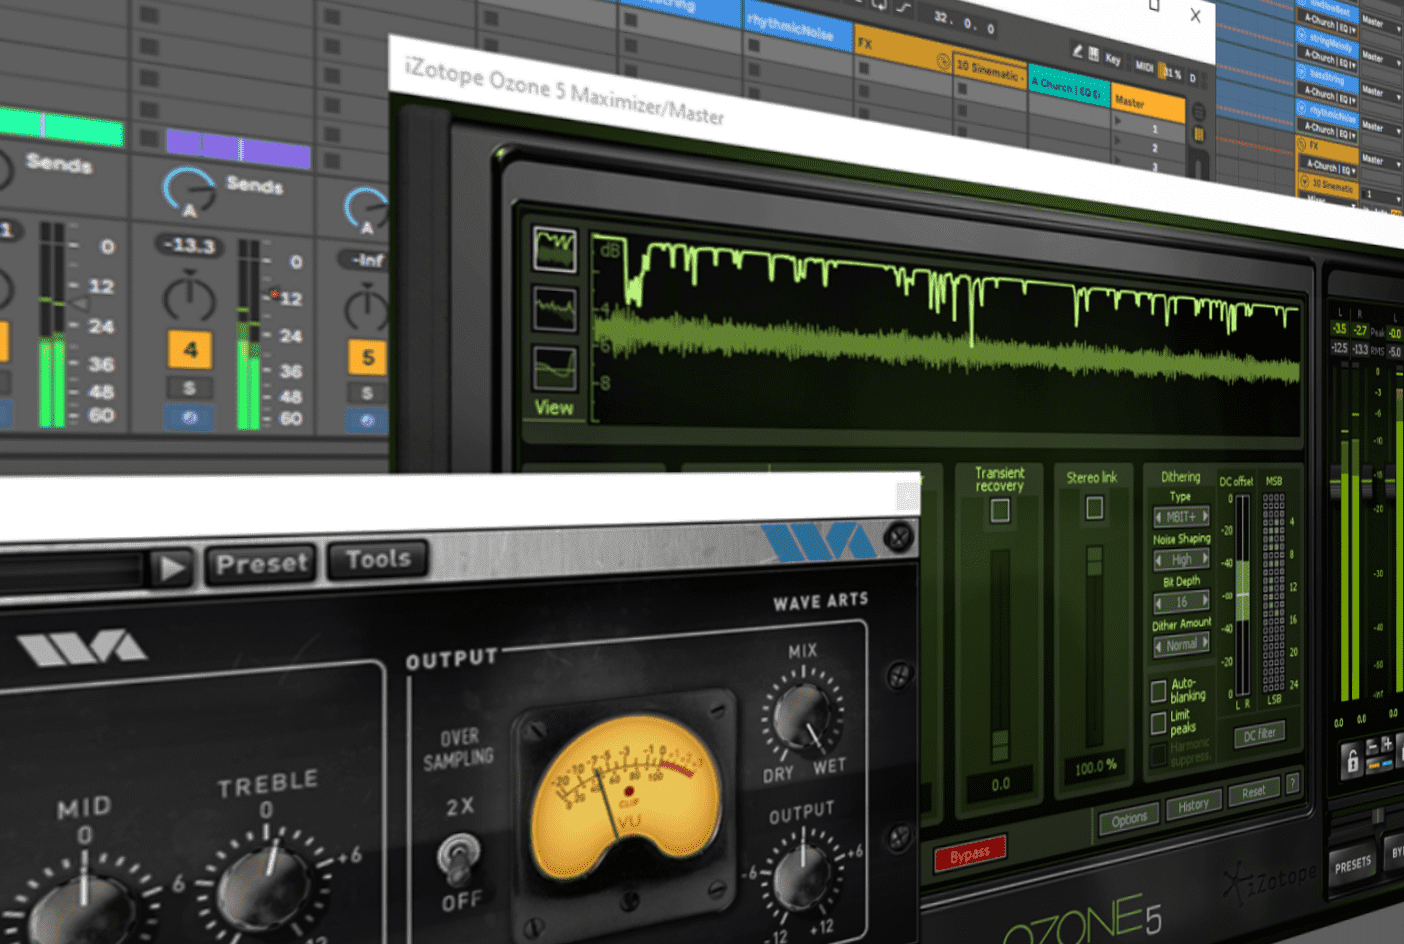Click next arrow on Dither Amount Normal

point(1204,643)
